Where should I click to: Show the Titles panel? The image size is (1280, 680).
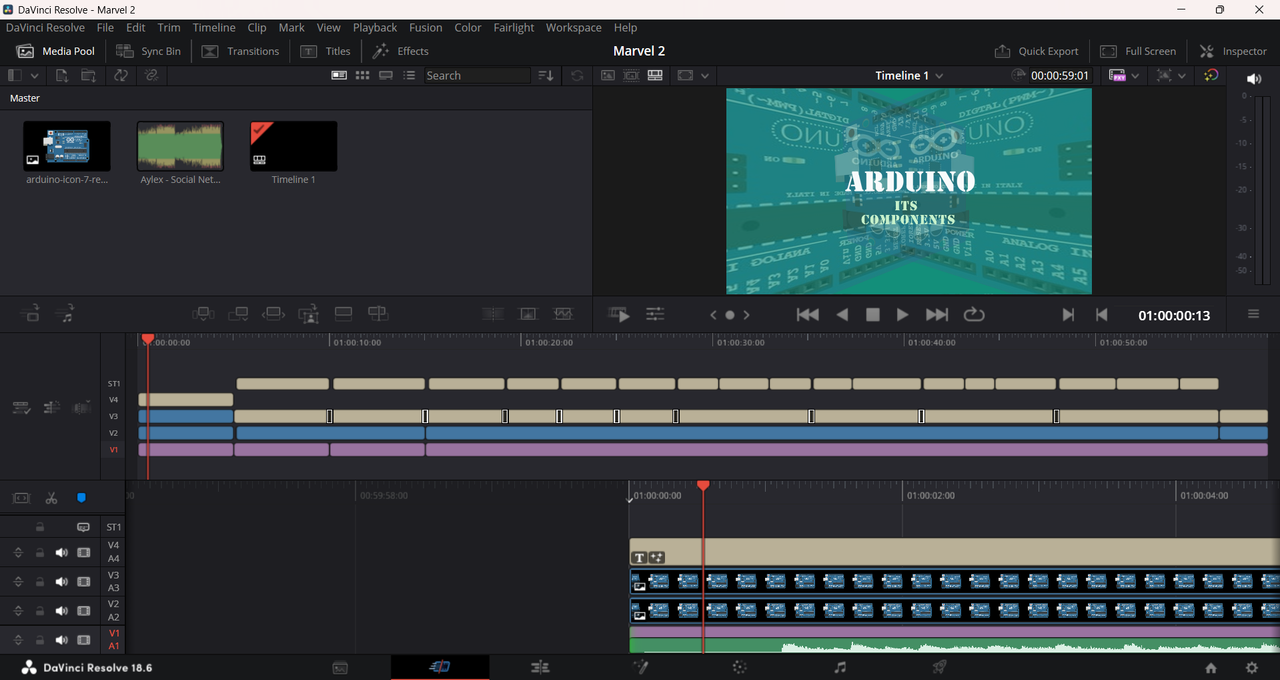[326, 51]
